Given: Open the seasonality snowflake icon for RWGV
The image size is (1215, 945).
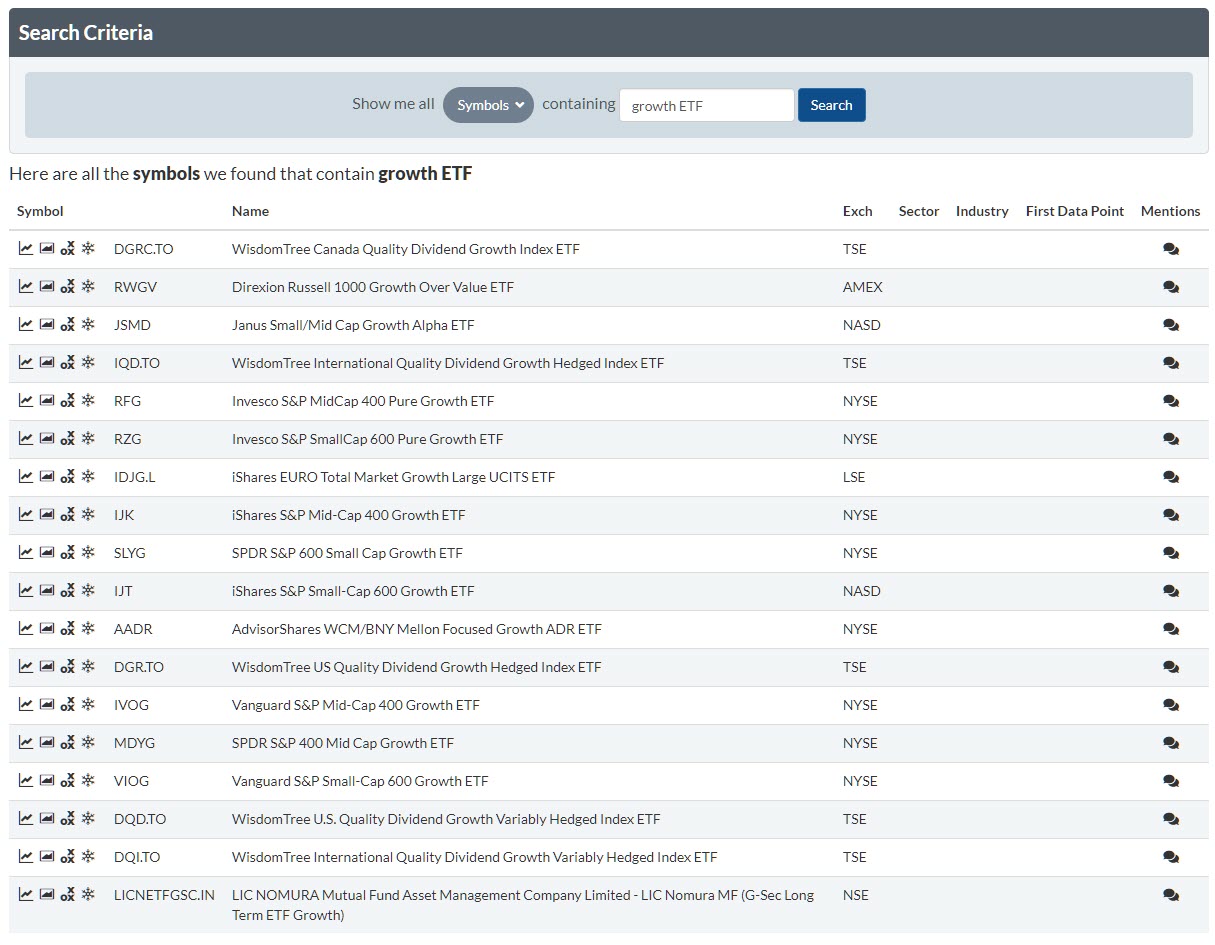Looking at the screenshot, I should 88,286.
